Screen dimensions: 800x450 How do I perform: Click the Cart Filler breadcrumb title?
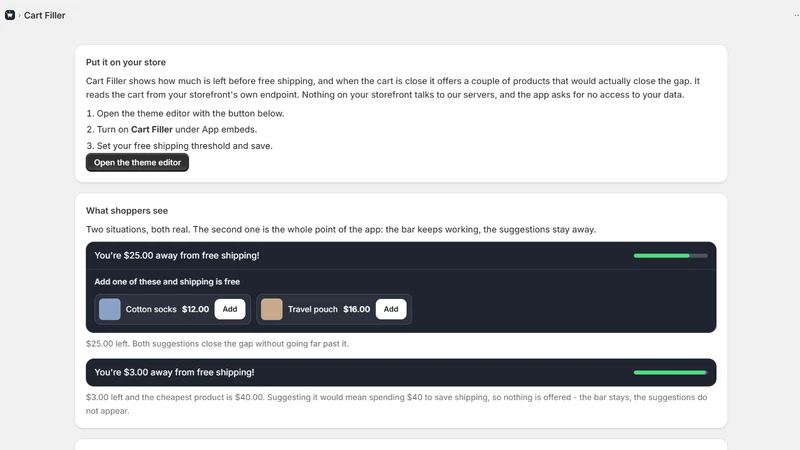pos(44,15)
